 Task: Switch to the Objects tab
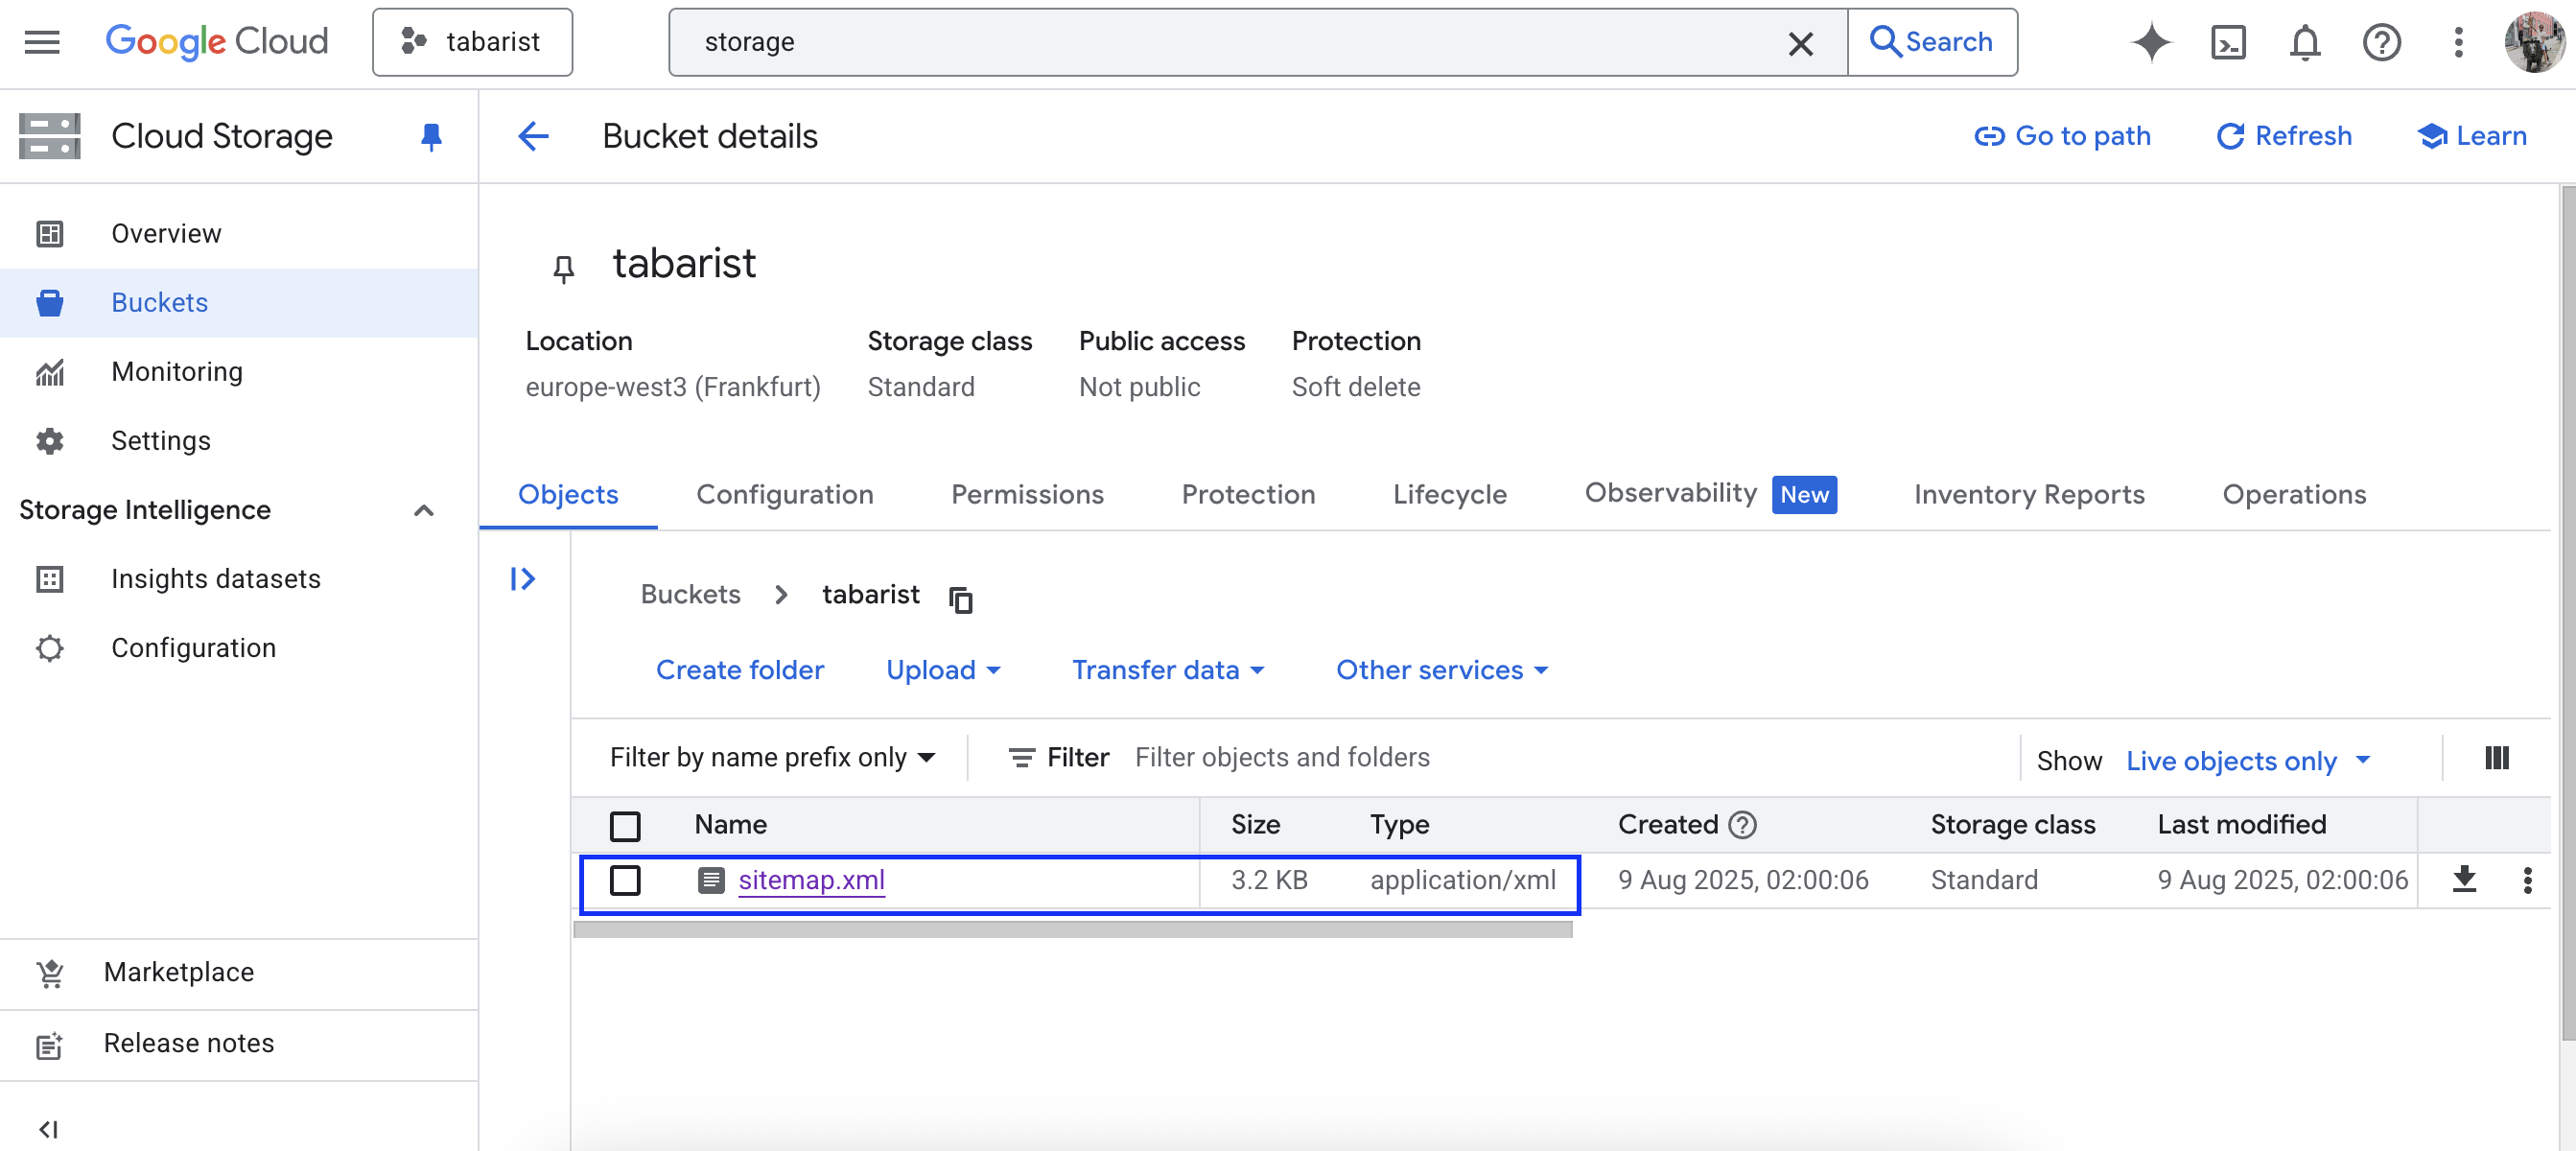tap(568, 495)
